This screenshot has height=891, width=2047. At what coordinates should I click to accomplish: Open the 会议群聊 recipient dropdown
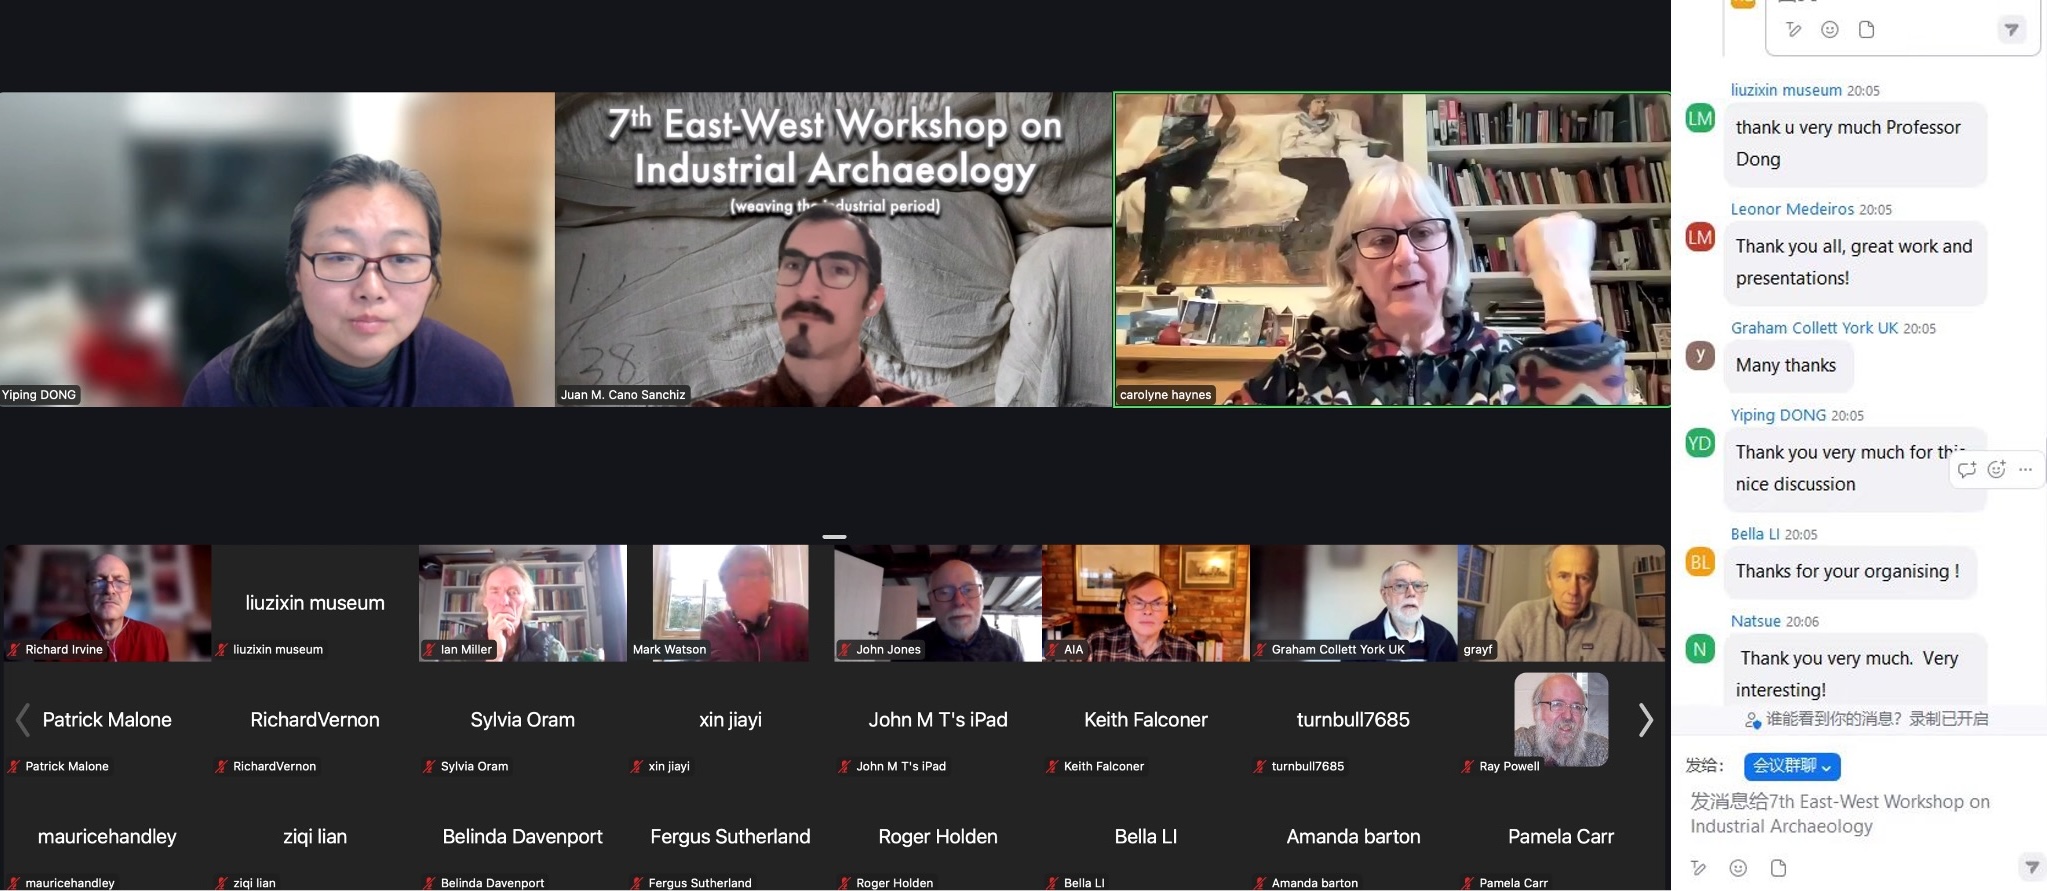point(1792,766)
